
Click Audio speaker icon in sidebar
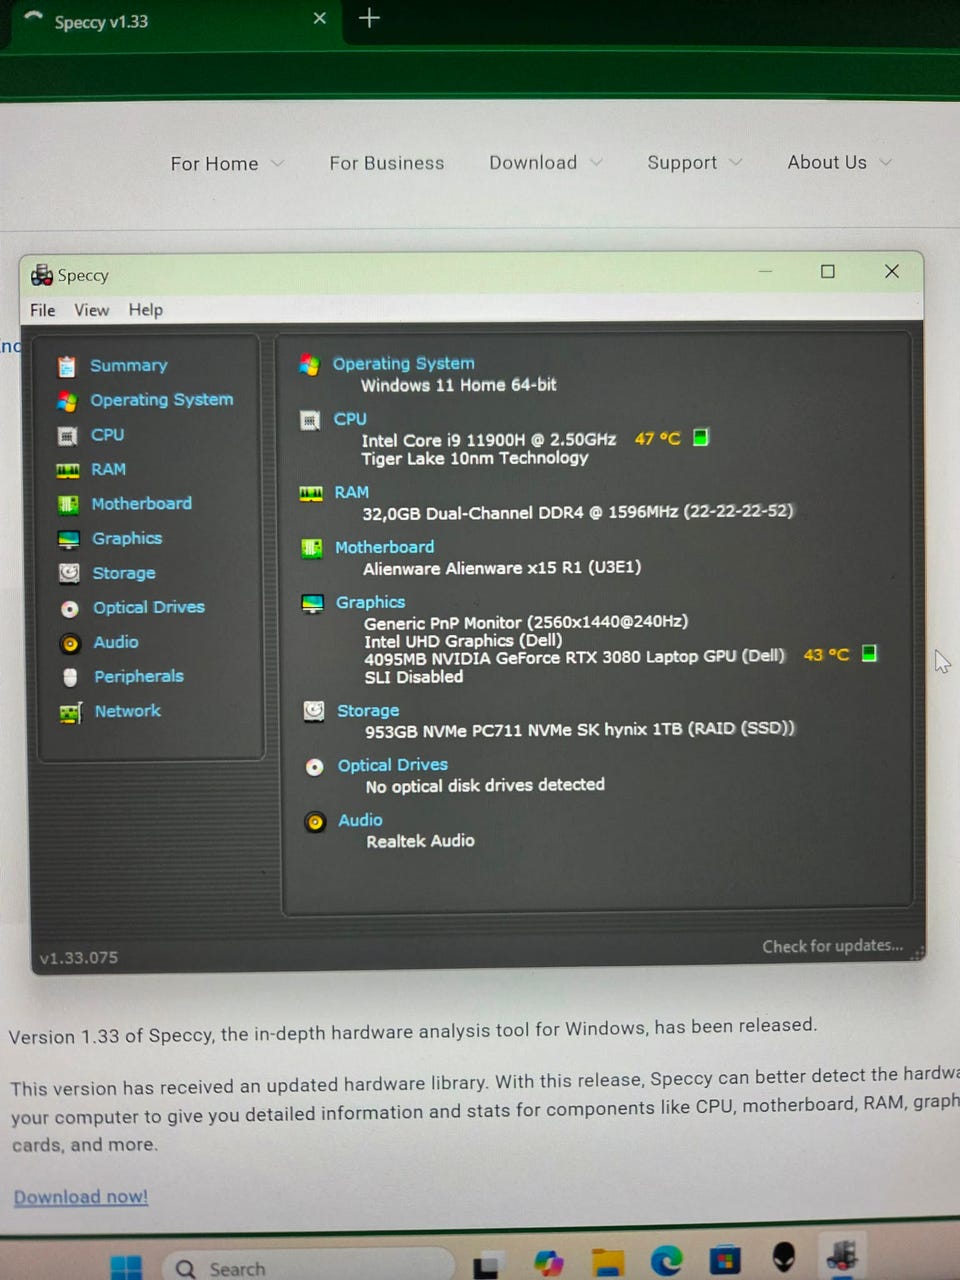(x=70, y=643)
